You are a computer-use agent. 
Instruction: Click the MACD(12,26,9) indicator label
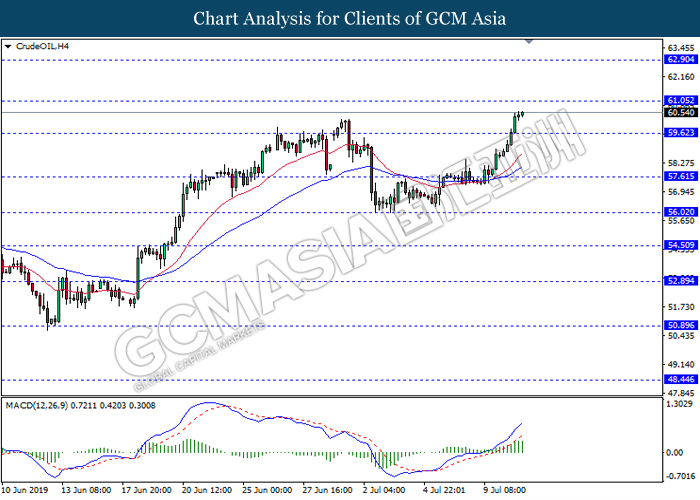click(40, 403)
